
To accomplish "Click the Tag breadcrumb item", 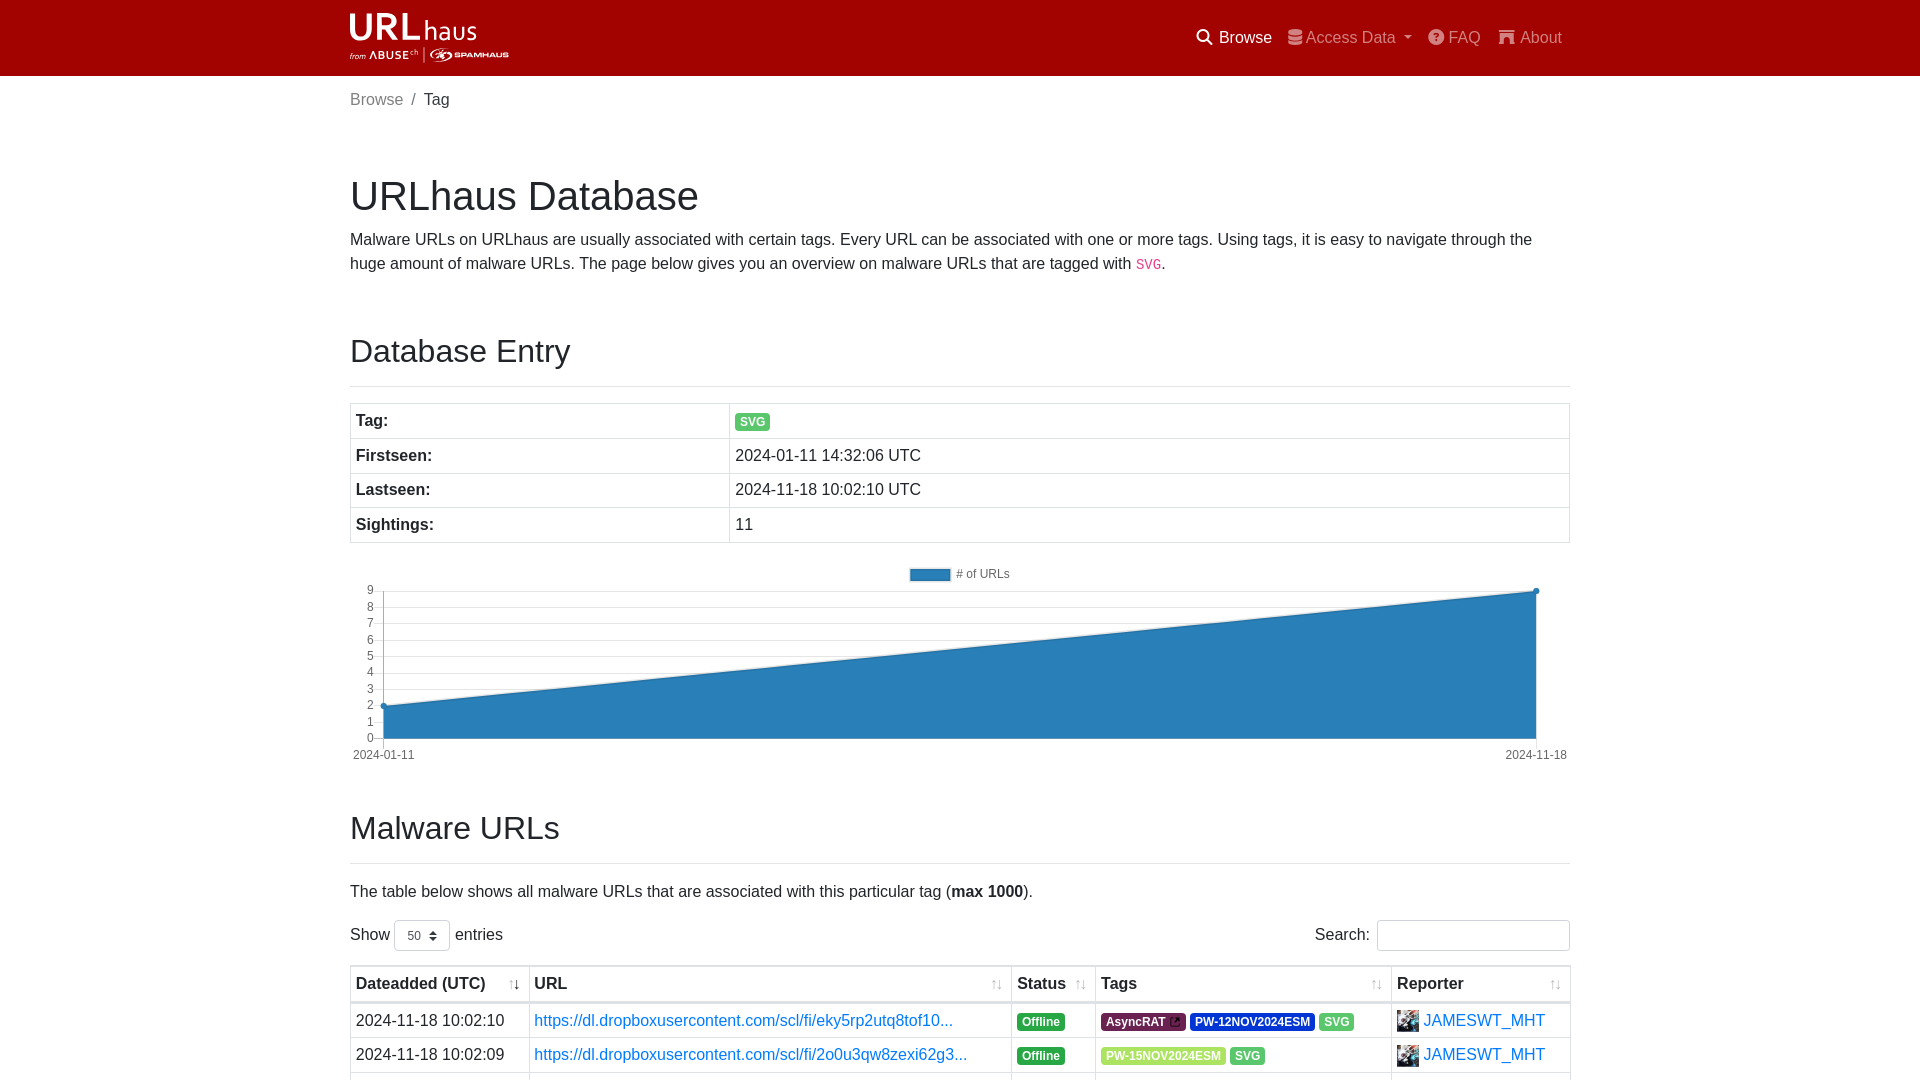I will [x=437, y=100].
